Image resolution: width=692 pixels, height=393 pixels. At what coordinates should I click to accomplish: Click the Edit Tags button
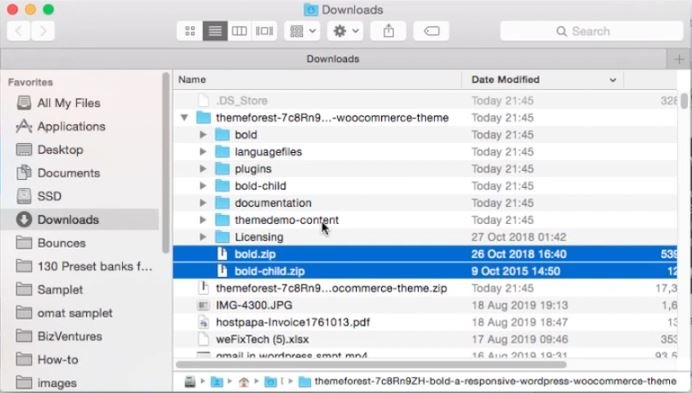pyautogui.click(x=431, y=31)
